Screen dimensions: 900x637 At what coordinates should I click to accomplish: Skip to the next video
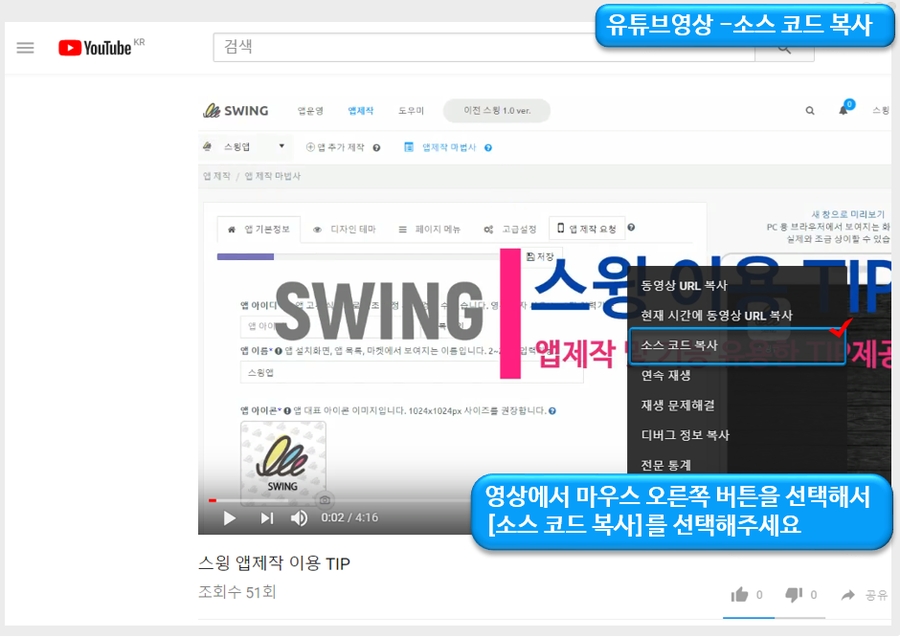[x=267, y=518]
